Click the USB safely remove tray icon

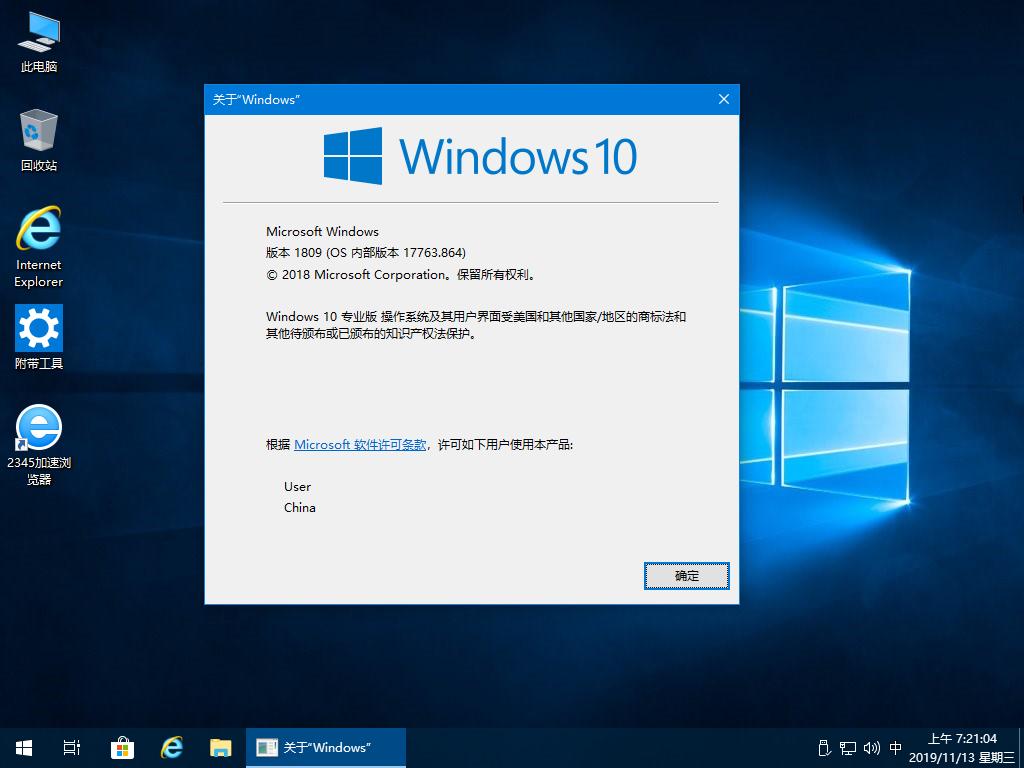click(824, 748)
